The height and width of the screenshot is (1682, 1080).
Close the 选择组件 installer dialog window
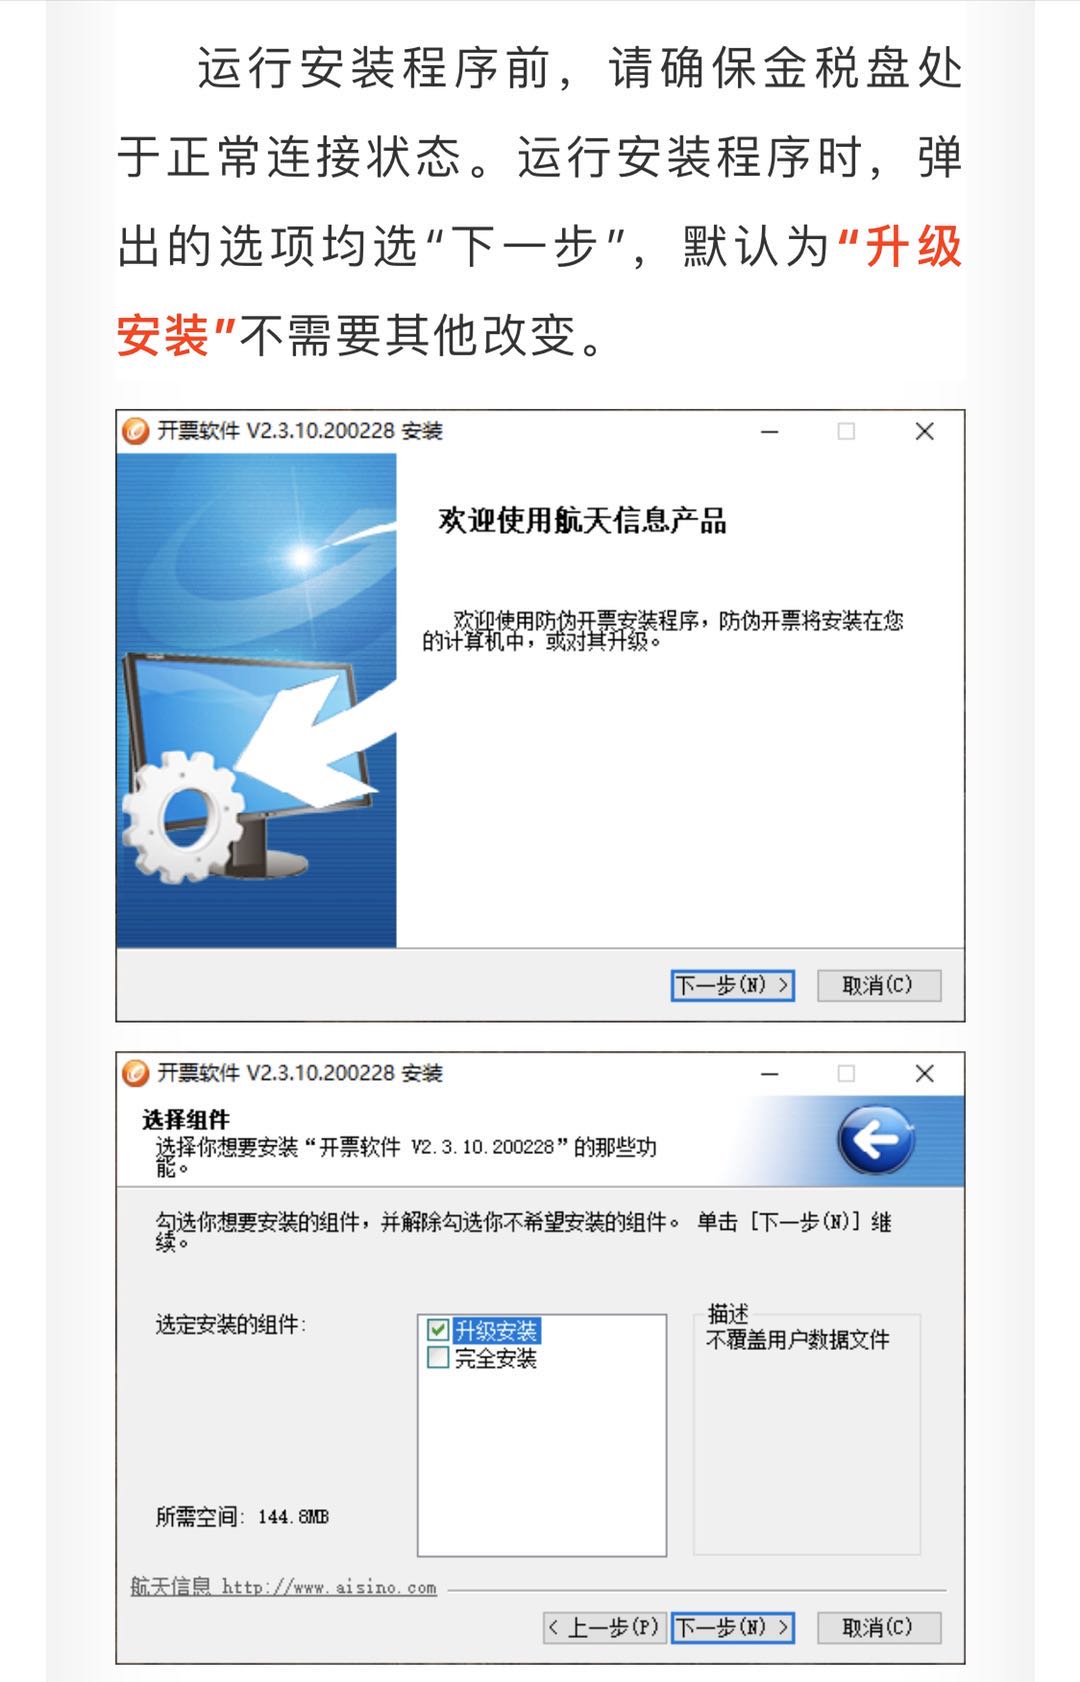[x=925, y=1073]
